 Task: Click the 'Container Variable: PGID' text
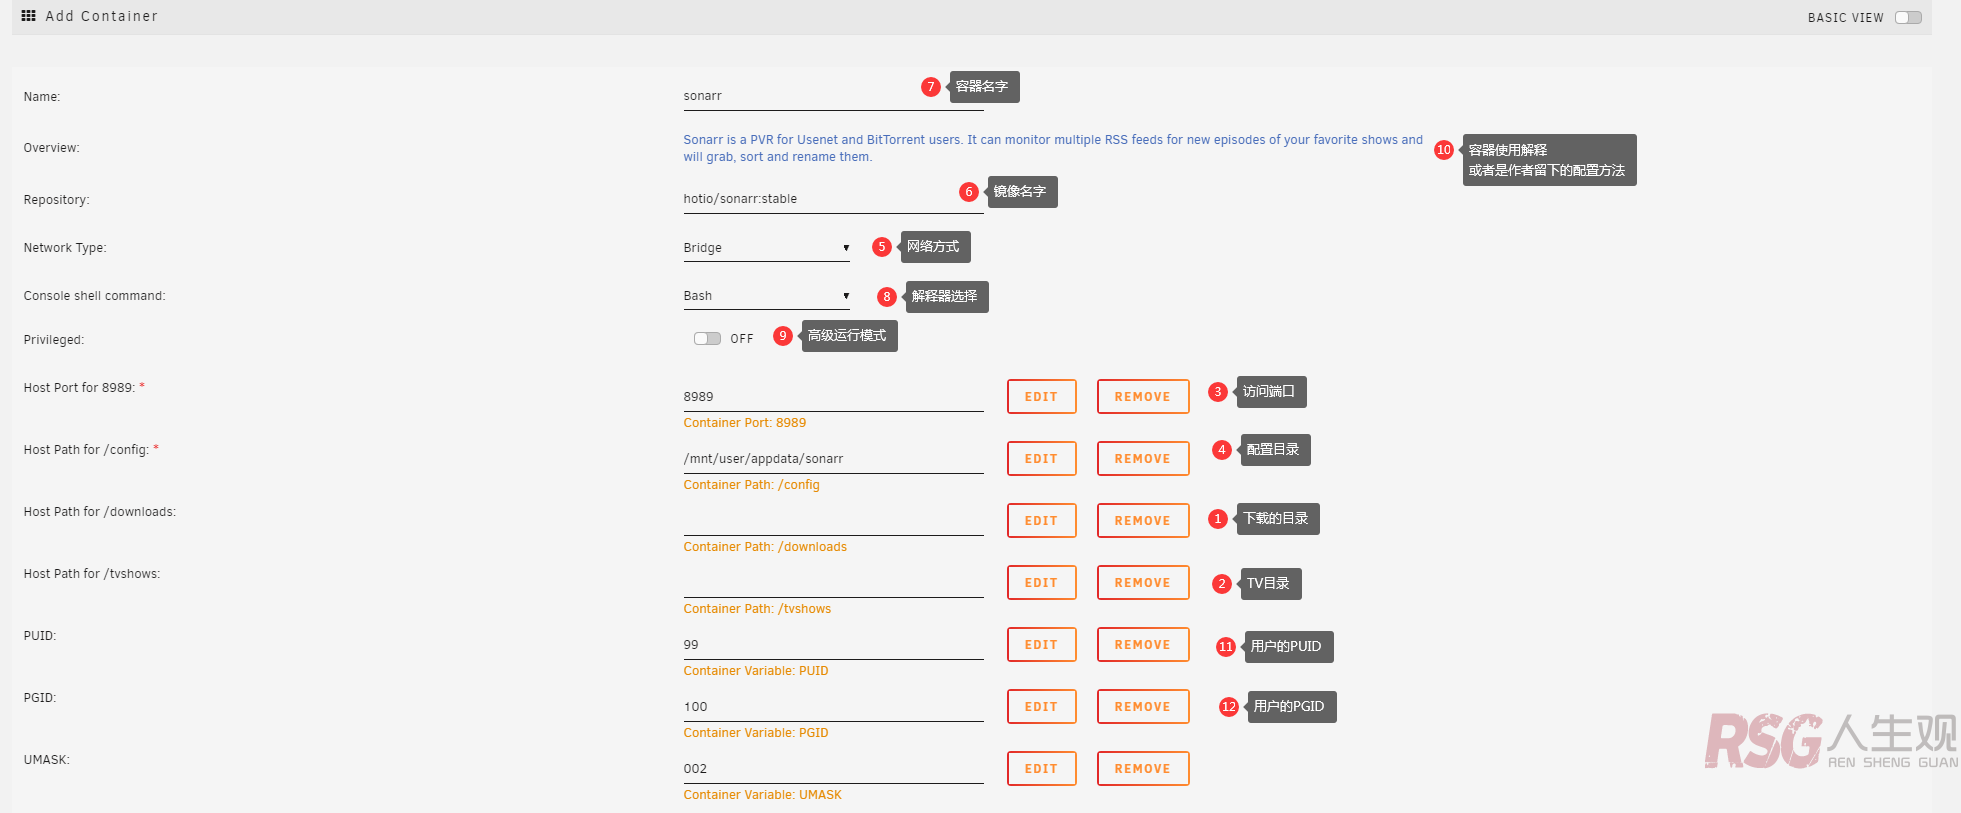[756, 733]
